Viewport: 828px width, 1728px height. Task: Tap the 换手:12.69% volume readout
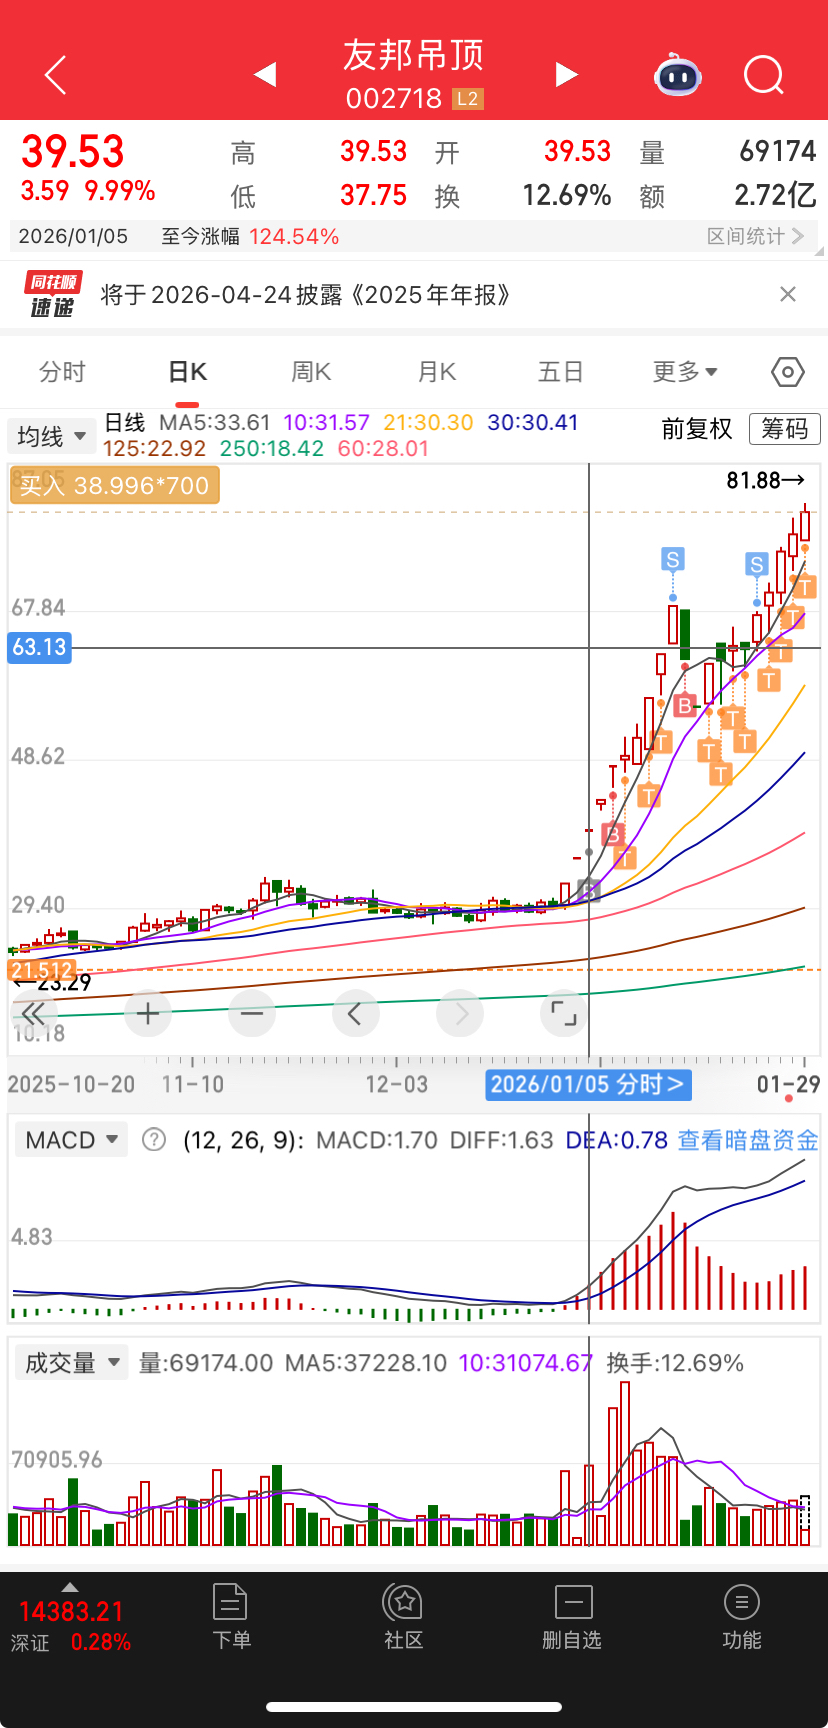pos(675,1363)
